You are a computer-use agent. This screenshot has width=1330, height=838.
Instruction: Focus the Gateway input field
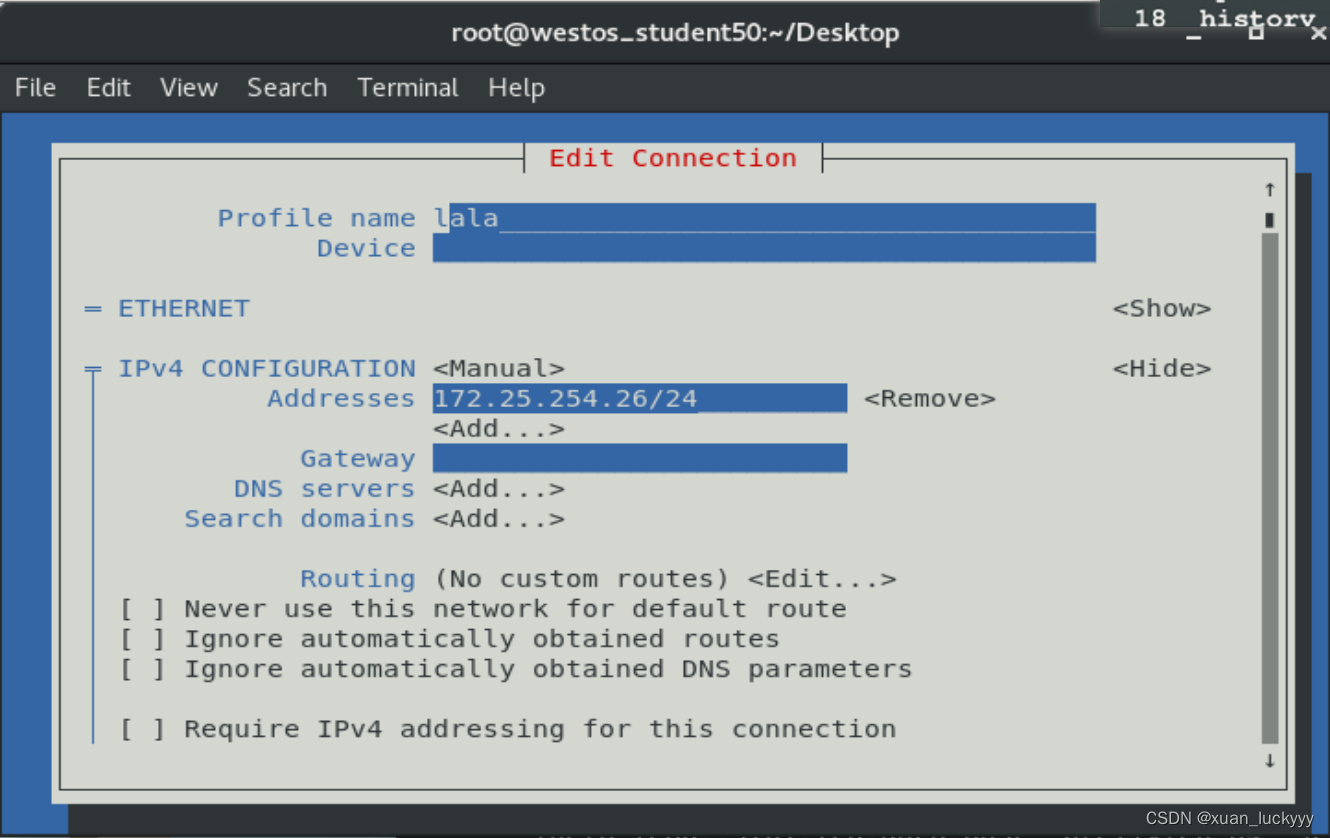point(640,459)
